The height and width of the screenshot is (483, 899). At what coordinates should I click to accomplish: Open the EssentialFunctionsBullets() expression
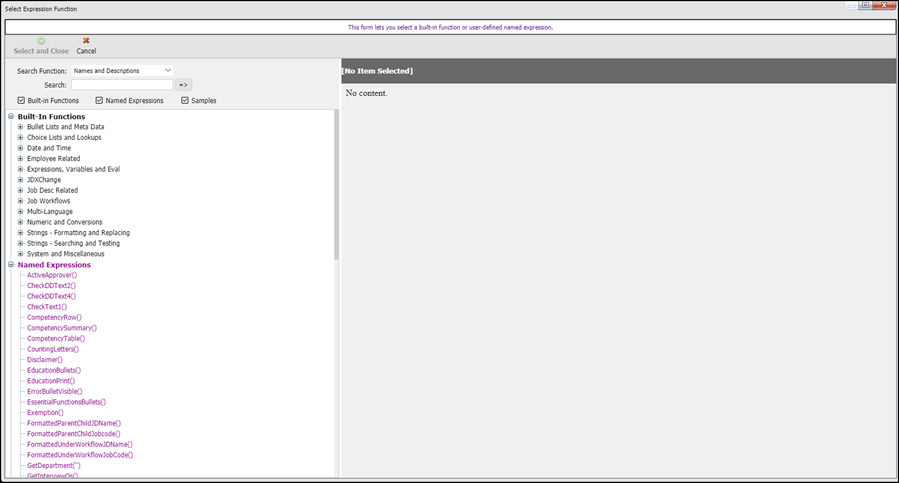coord(66,402)
